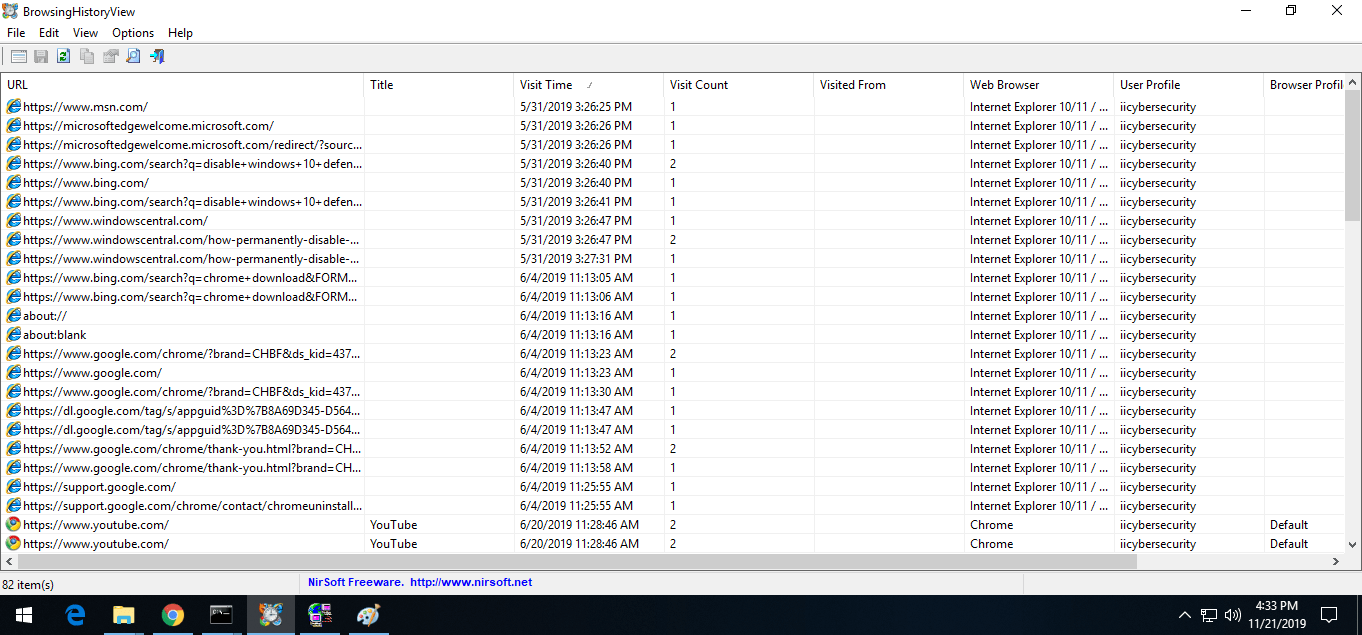The height and width of the screenshot is (635, 1362).
Task: Open the Options menu
Action: 133,33
